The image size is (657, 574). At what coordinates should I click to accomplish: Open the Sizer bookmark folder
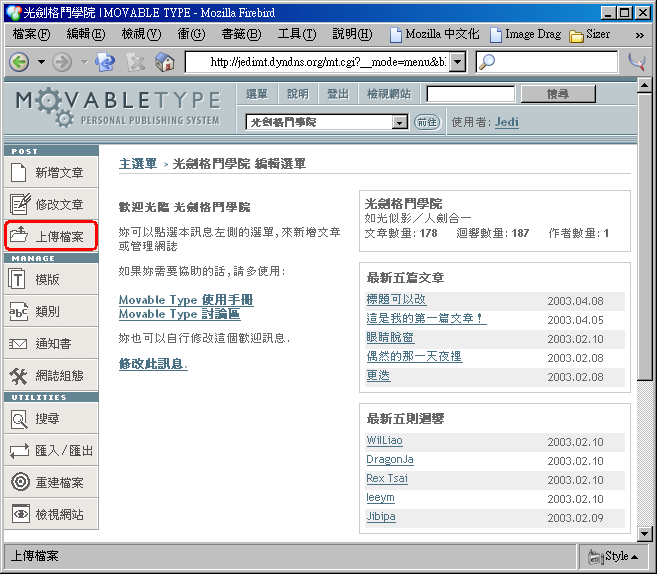590,34
